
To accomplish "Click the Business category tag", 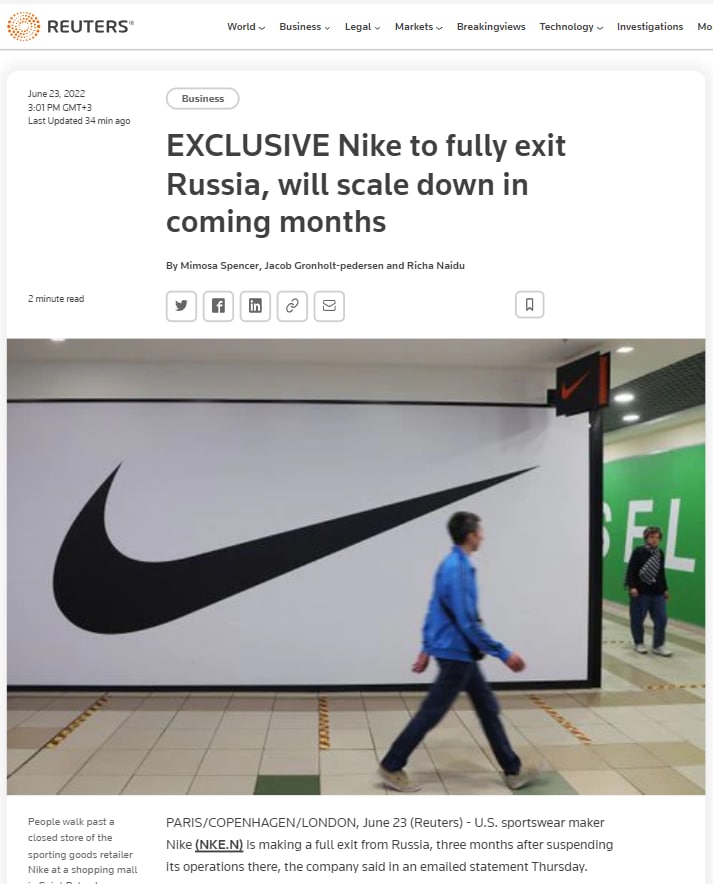I will click(x=203, y=99).
